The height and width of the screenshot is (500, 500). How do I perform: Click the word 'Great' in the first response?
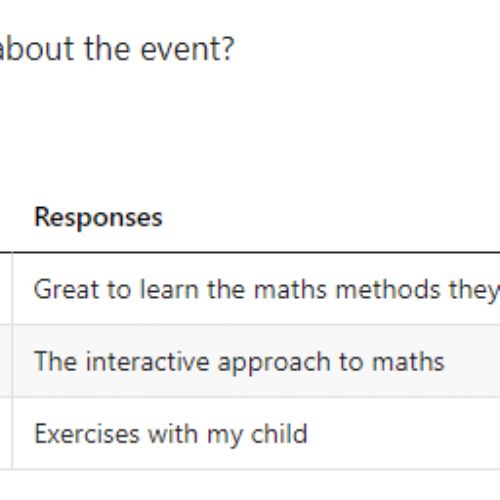click(66, 290)
